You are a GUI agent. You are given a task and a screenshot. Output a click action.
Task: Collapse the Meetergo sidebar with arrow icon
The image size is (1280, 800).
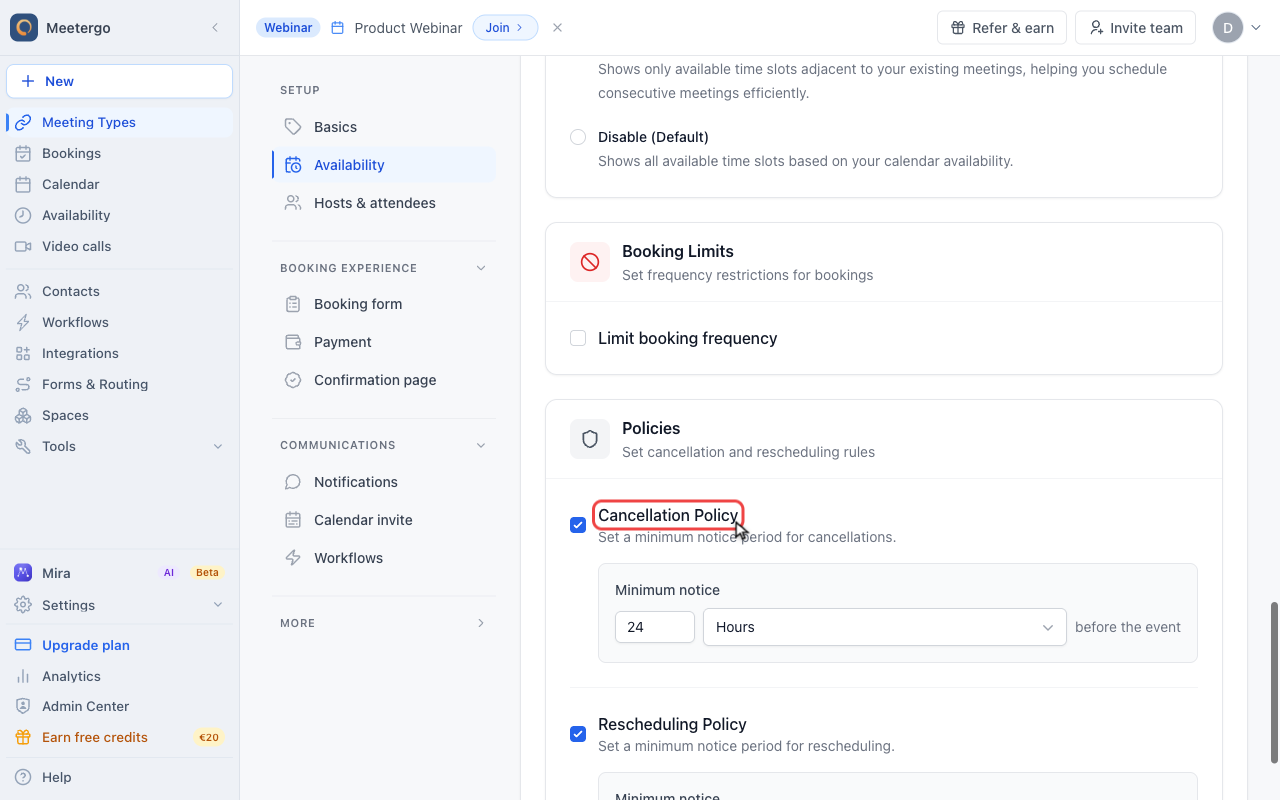click(x=215, y=28)
